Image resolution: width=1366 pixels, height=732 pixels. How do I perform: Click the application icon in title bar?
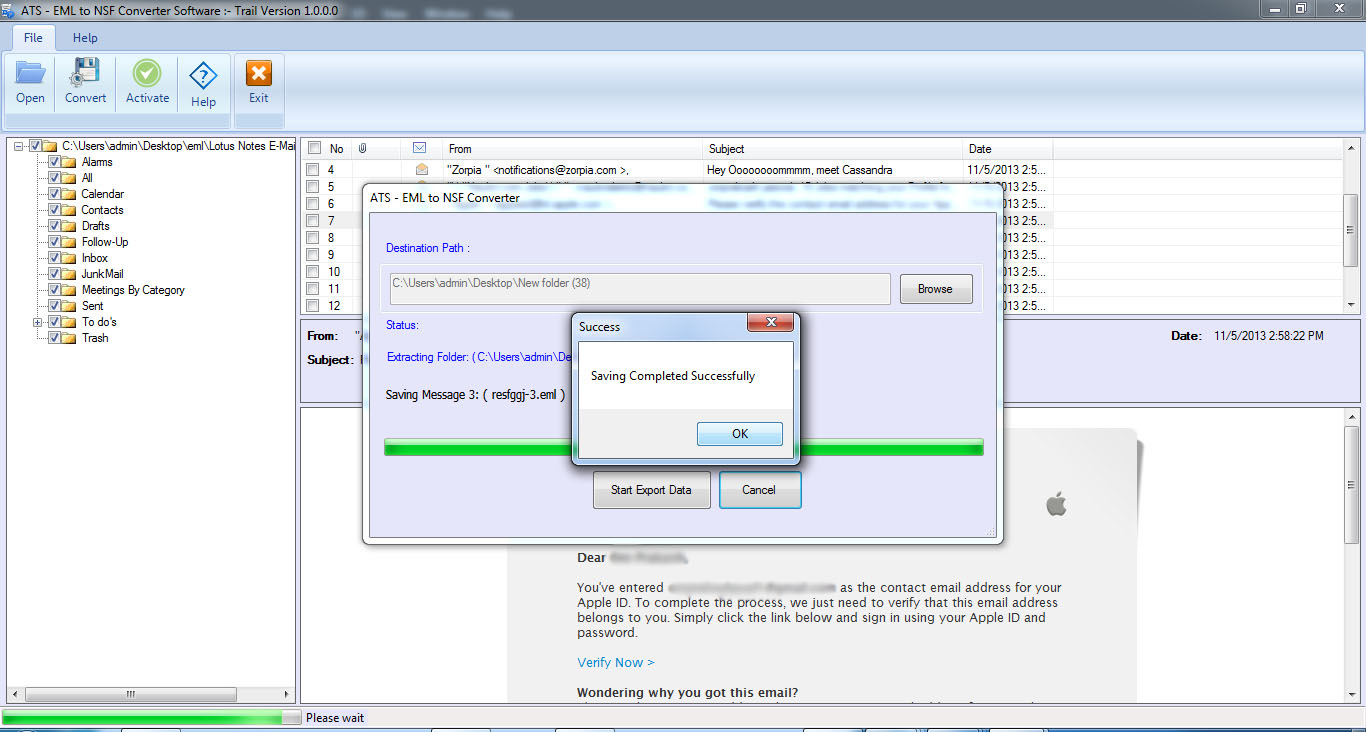click(x=7, y=10)
